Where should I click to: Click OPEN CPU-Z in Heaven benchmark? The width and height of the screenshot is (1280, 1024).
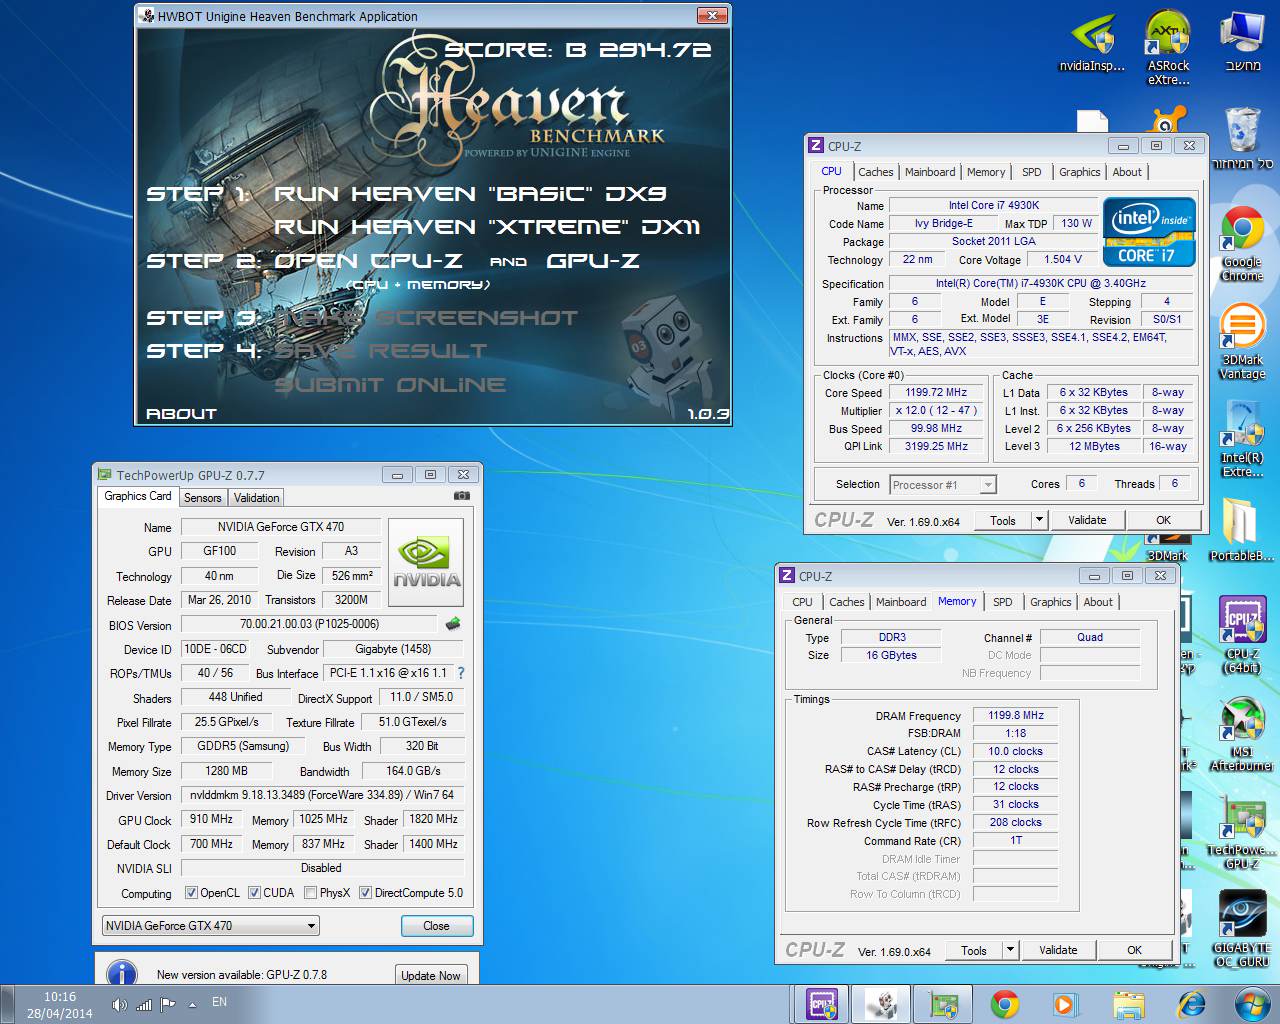[368, 261]
